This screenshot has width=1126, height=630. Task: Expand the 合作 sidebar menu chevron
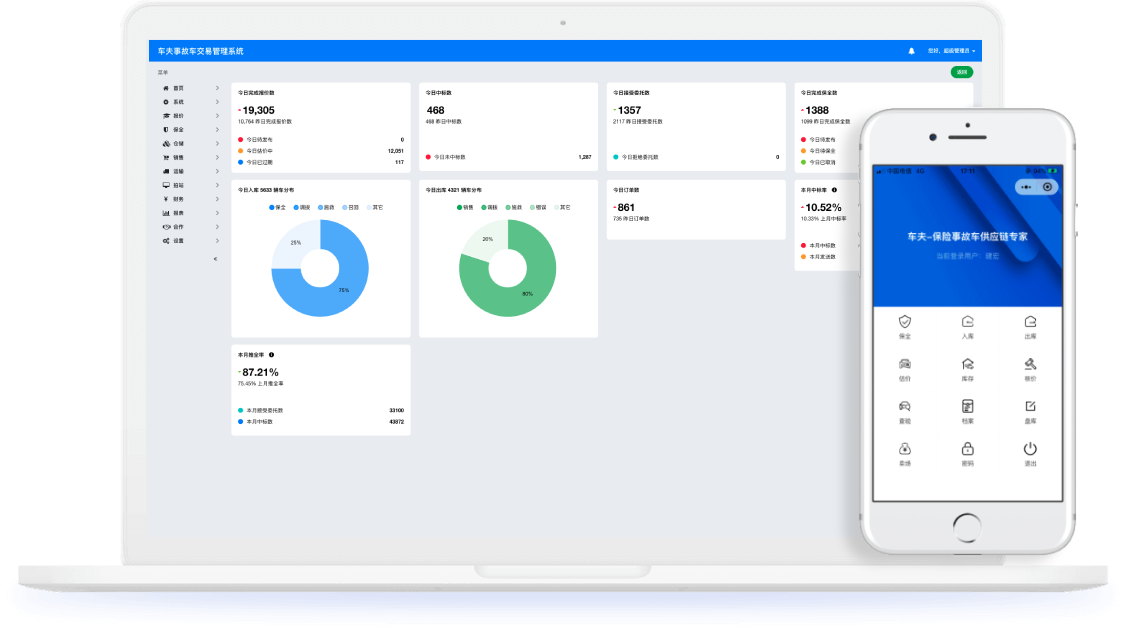217,227
